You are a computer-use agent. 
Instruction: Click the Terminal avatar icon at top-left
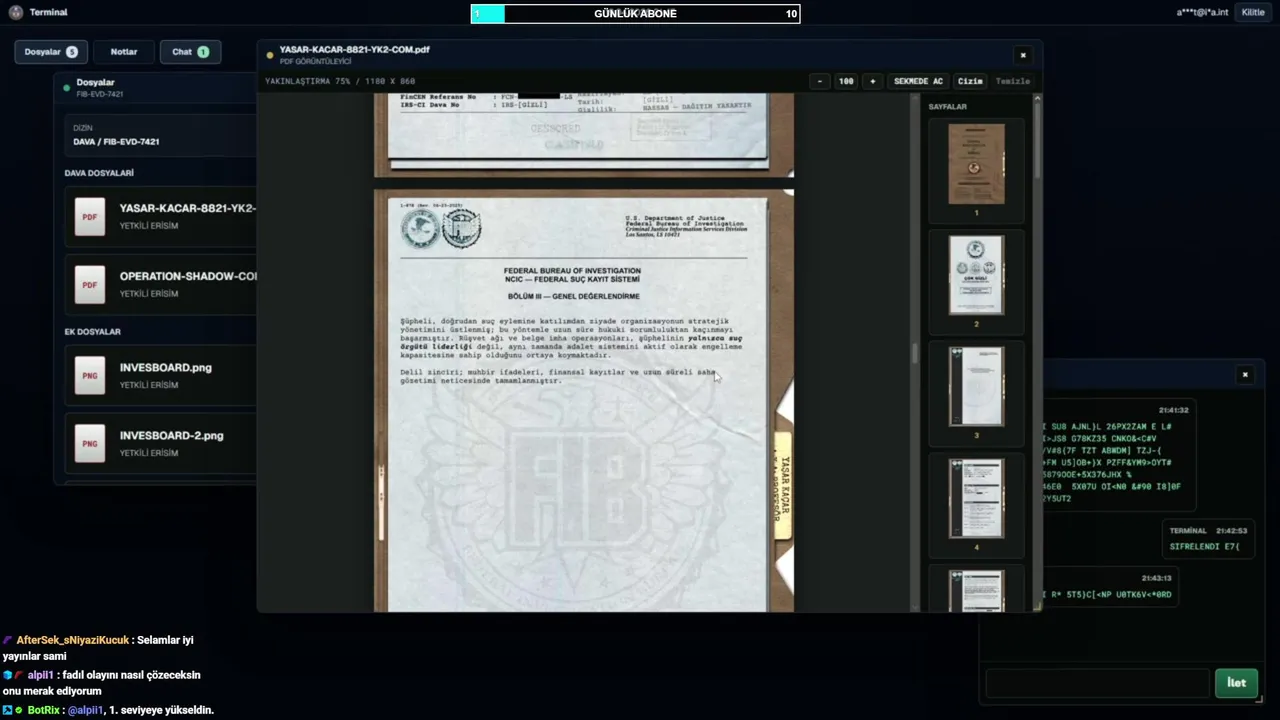(x=15, y=12)
